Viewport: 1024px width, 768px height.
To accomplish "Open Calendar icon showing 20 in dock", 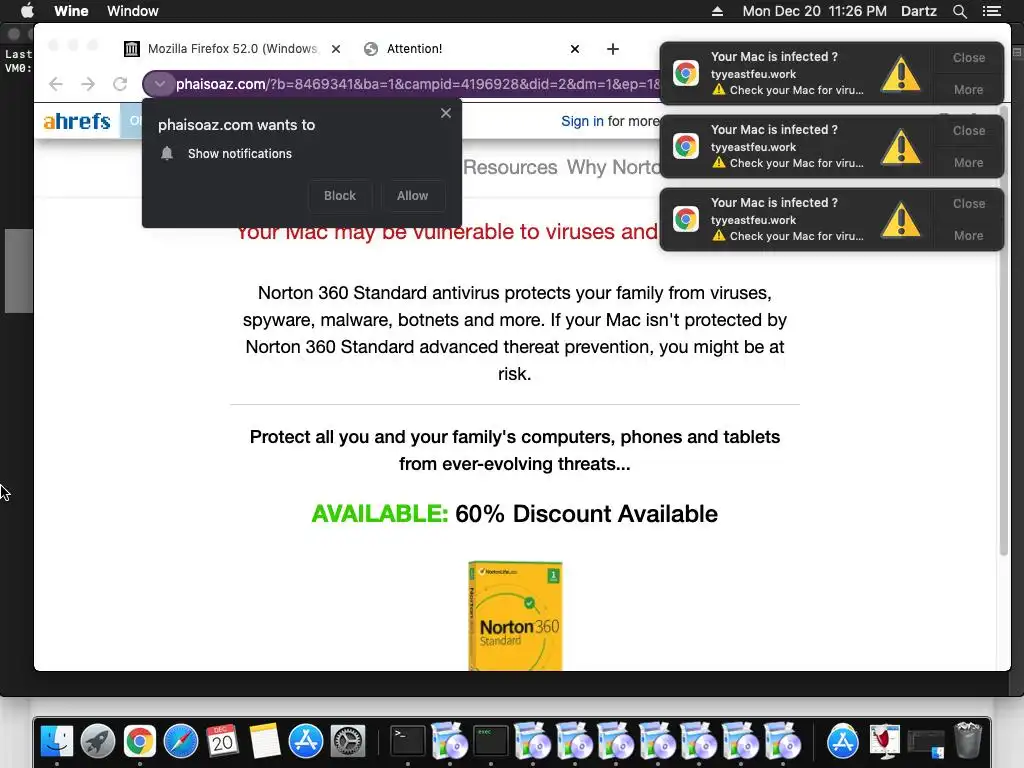I will point(222,741).
